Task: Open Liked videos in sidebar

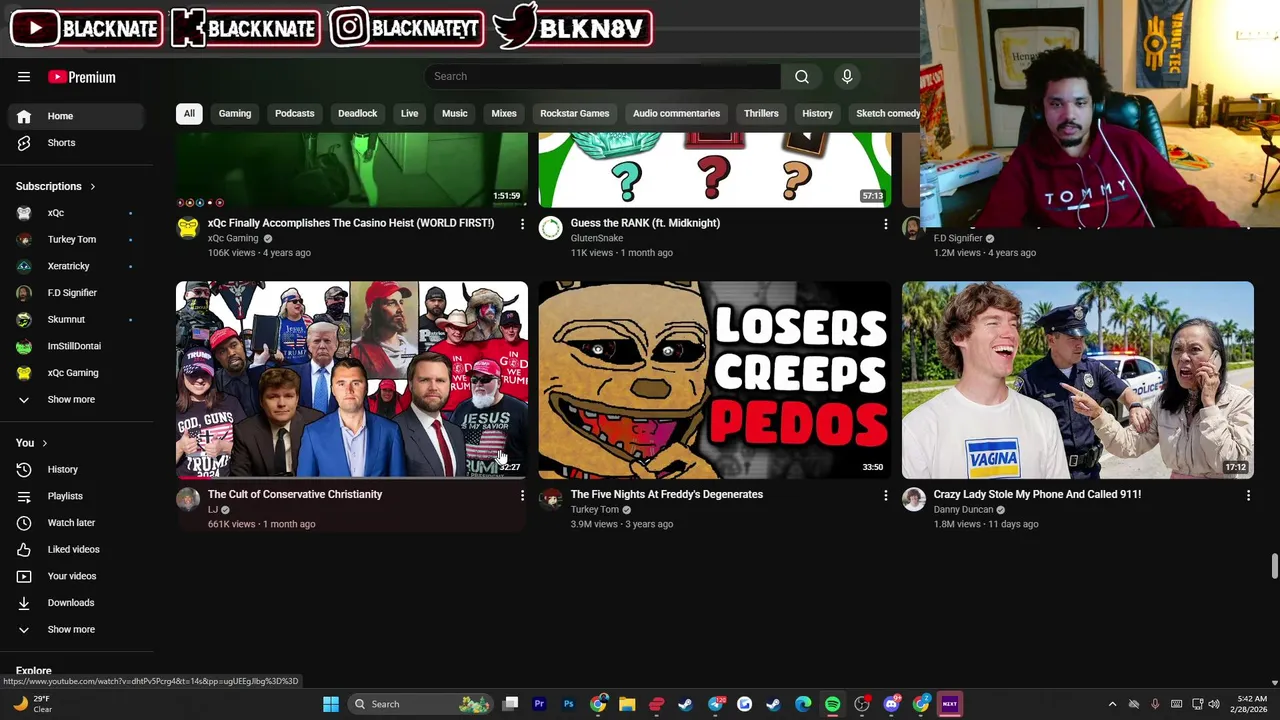Action: coord(77,550)
